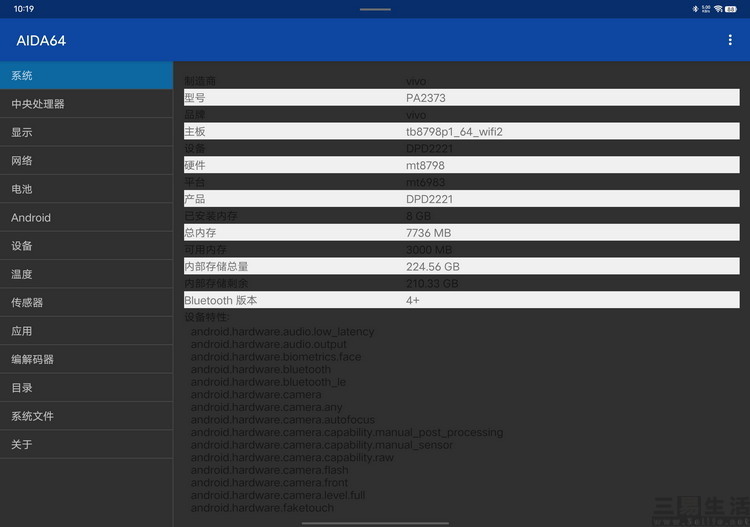
Task: Tap android.hardware.audio.output entry
Action: pos(268,344)
